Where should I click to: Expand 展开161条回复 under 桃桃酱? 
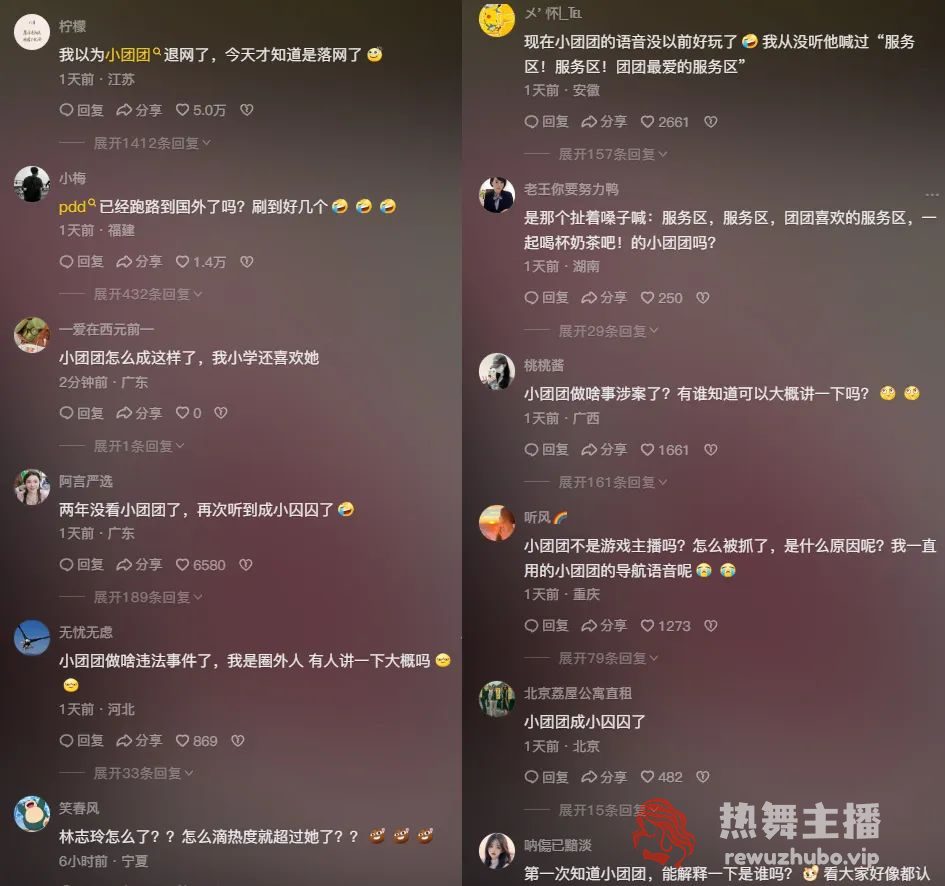click(x=613, y=482)
